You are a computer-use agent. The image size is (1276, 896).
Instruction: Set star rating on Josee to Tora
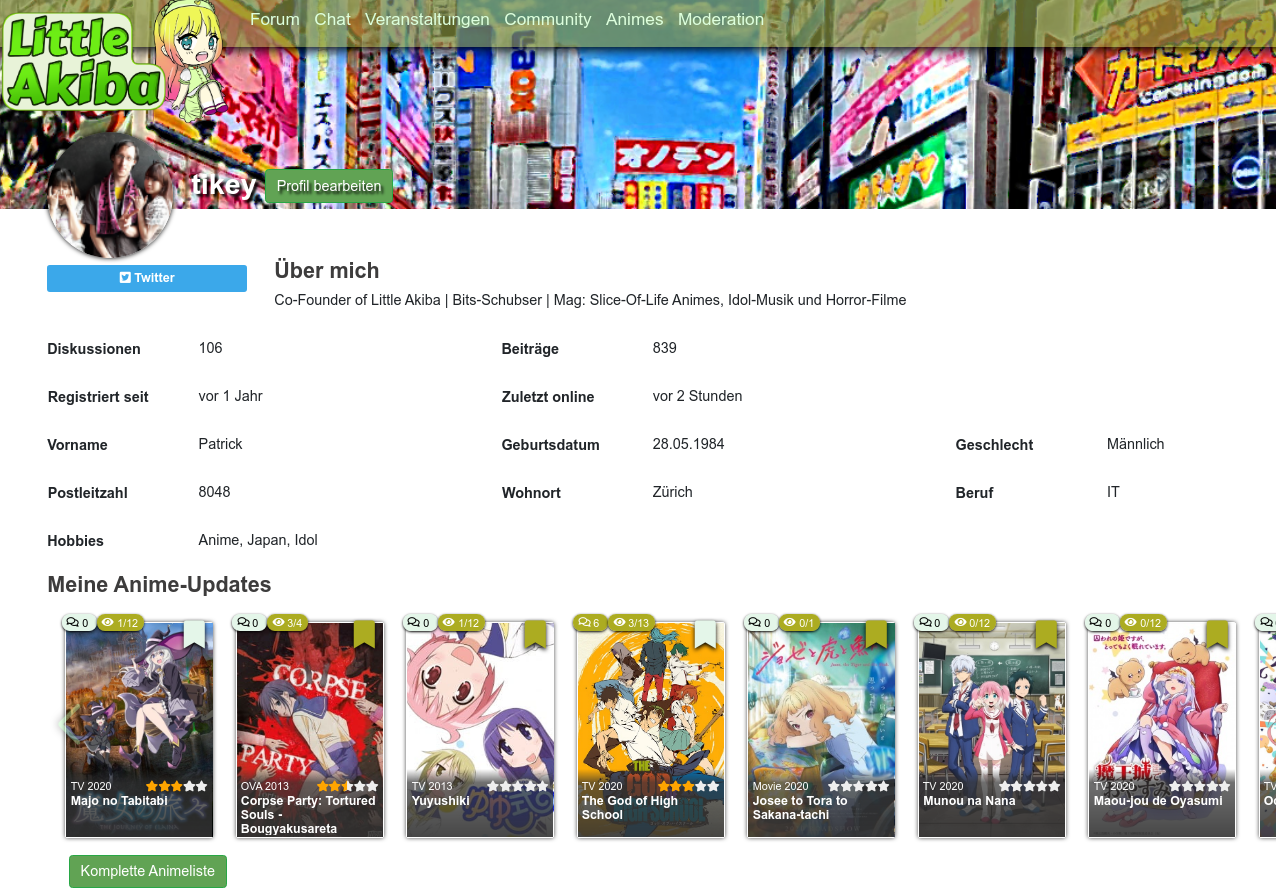(x=858, y=787)
